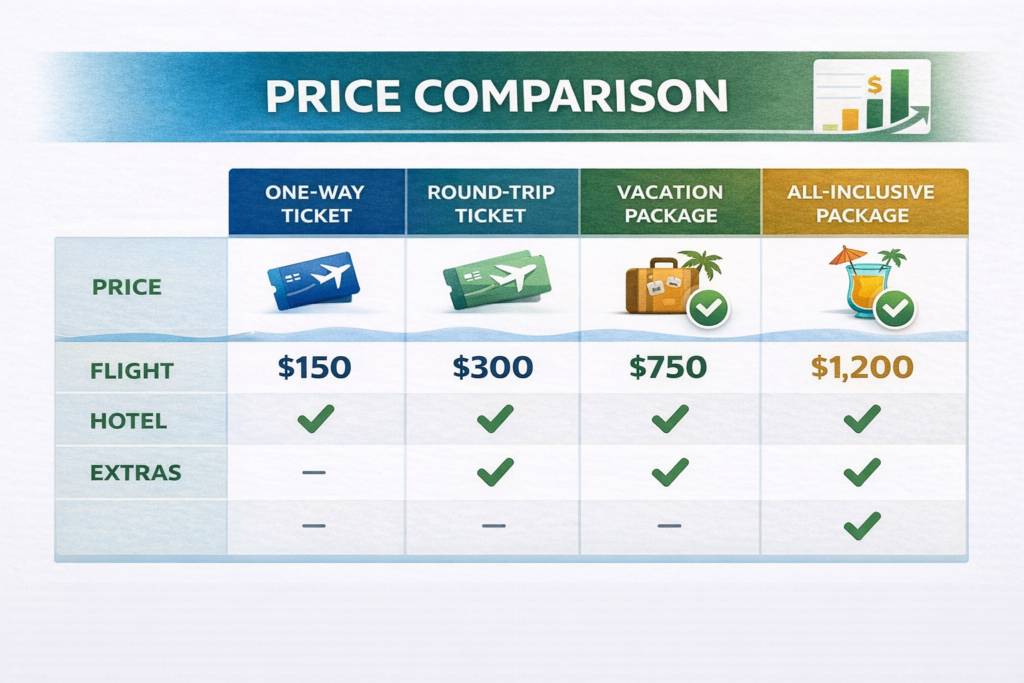Choose the All-Inclusive Package column header

pyautogui.click(x=862, y=203)
